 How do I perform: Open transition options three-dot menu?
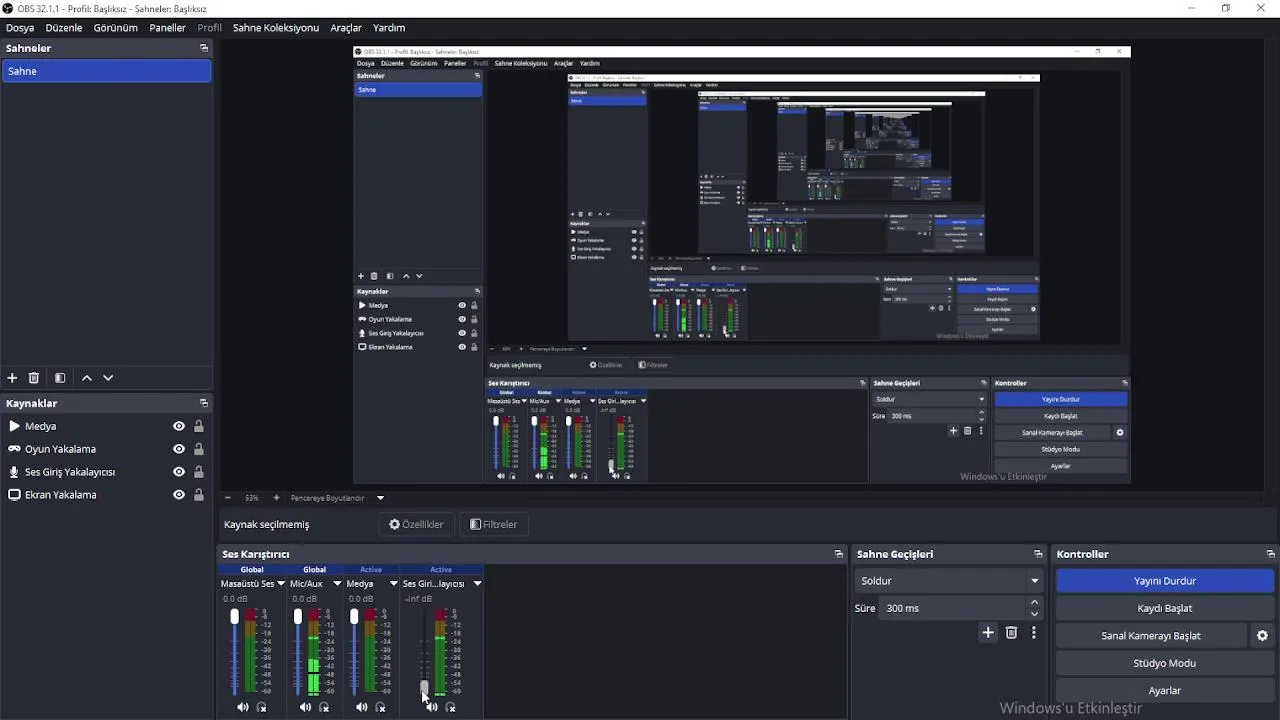(1034, 633)
